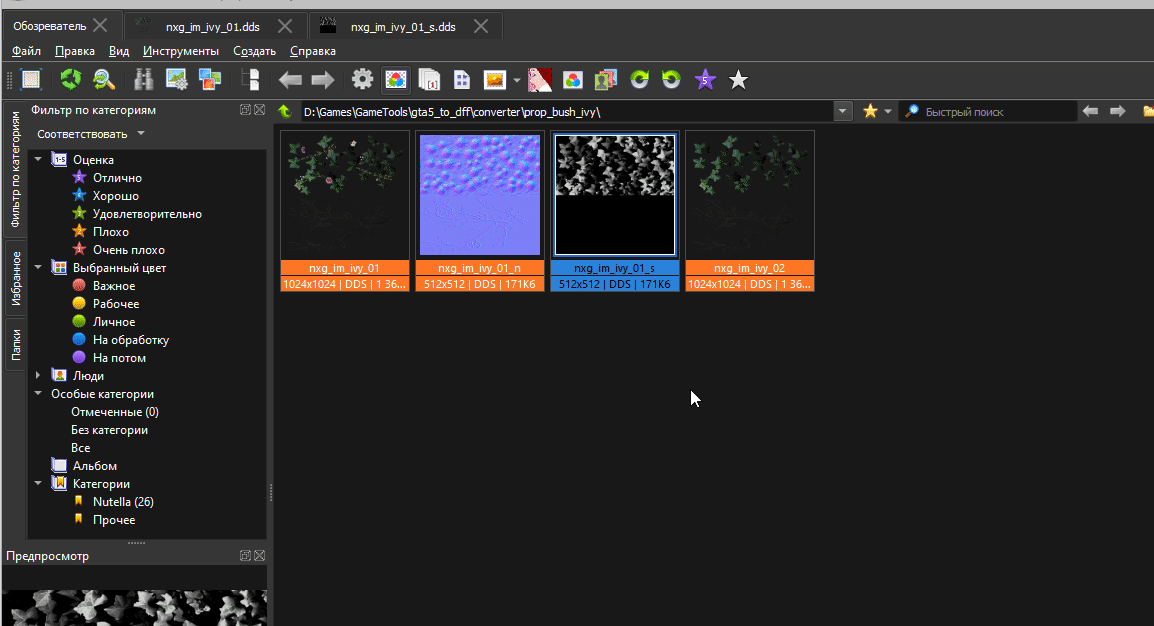Viewport: 1154px width, 626px height.
Task: Click the Быстрый поиск search field
Action: 995,112
